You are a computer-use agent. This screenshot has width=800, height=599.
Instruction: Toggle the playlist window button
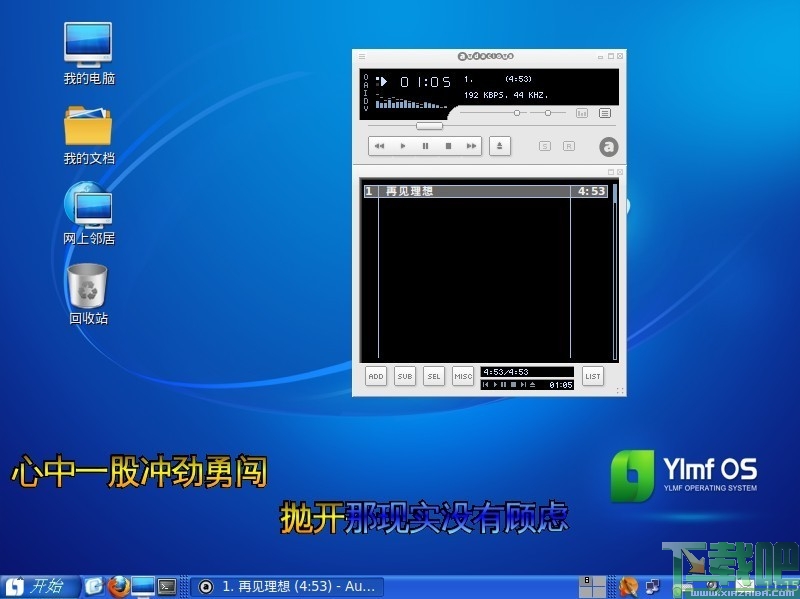(x=605, y=113)
